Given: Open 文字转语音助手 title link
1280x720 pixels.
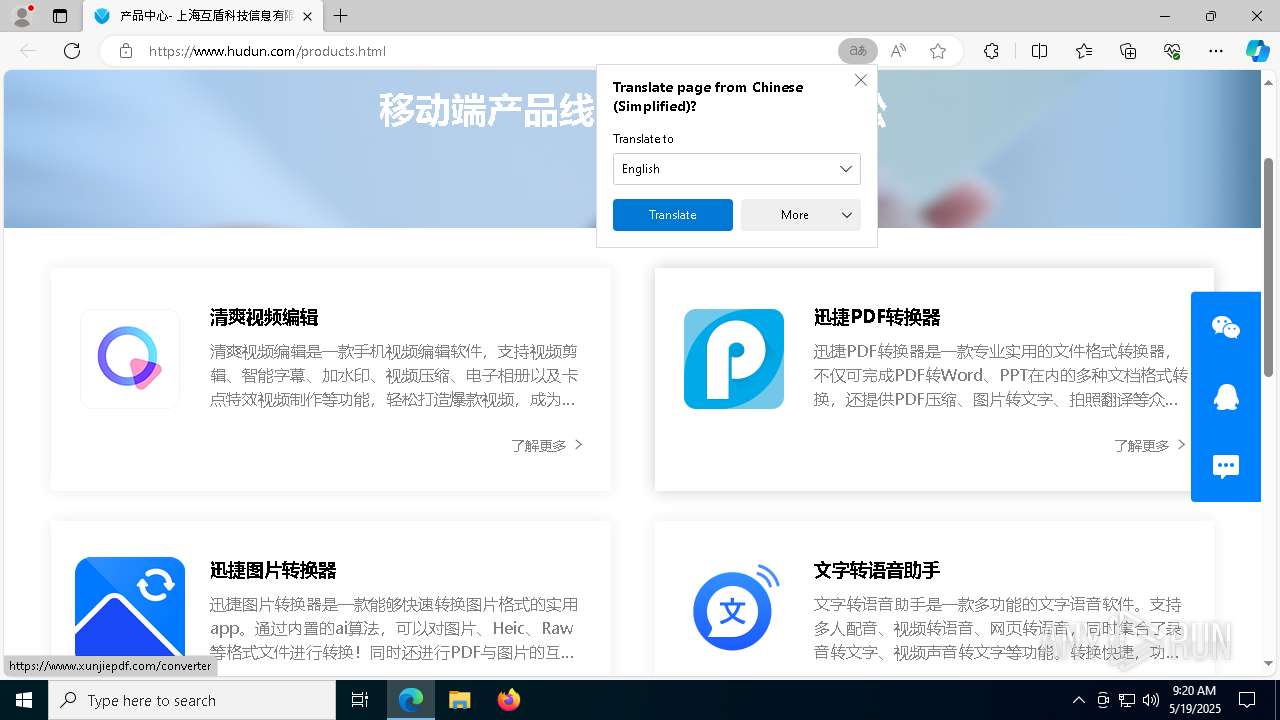Looking at the screenshot, I should coord(877,570).
